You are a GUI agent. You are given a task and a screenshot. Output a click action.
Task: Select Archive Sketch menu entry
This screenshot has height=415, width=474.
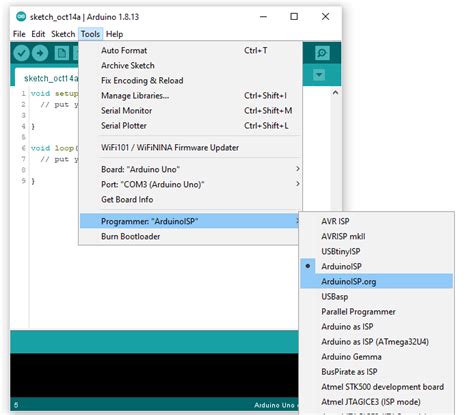191,65
